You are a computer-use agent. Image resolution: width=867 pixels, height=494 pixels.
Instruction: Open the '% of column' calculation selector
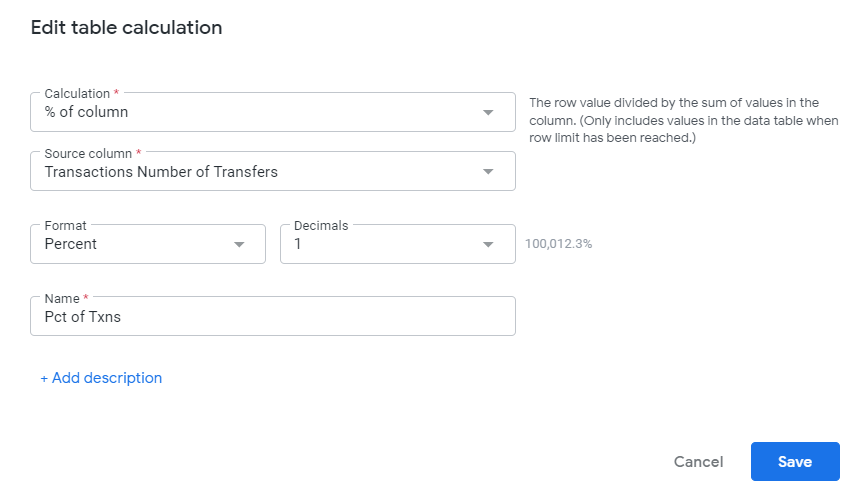pyautogui.click(x=273, y=112)
